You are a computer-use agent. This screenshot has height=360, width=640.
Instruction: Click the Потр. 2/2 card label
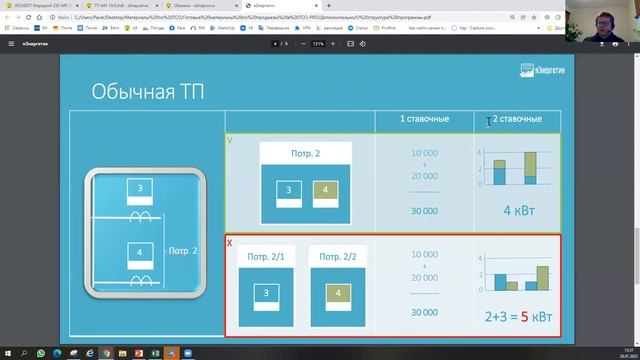point(338,257)
